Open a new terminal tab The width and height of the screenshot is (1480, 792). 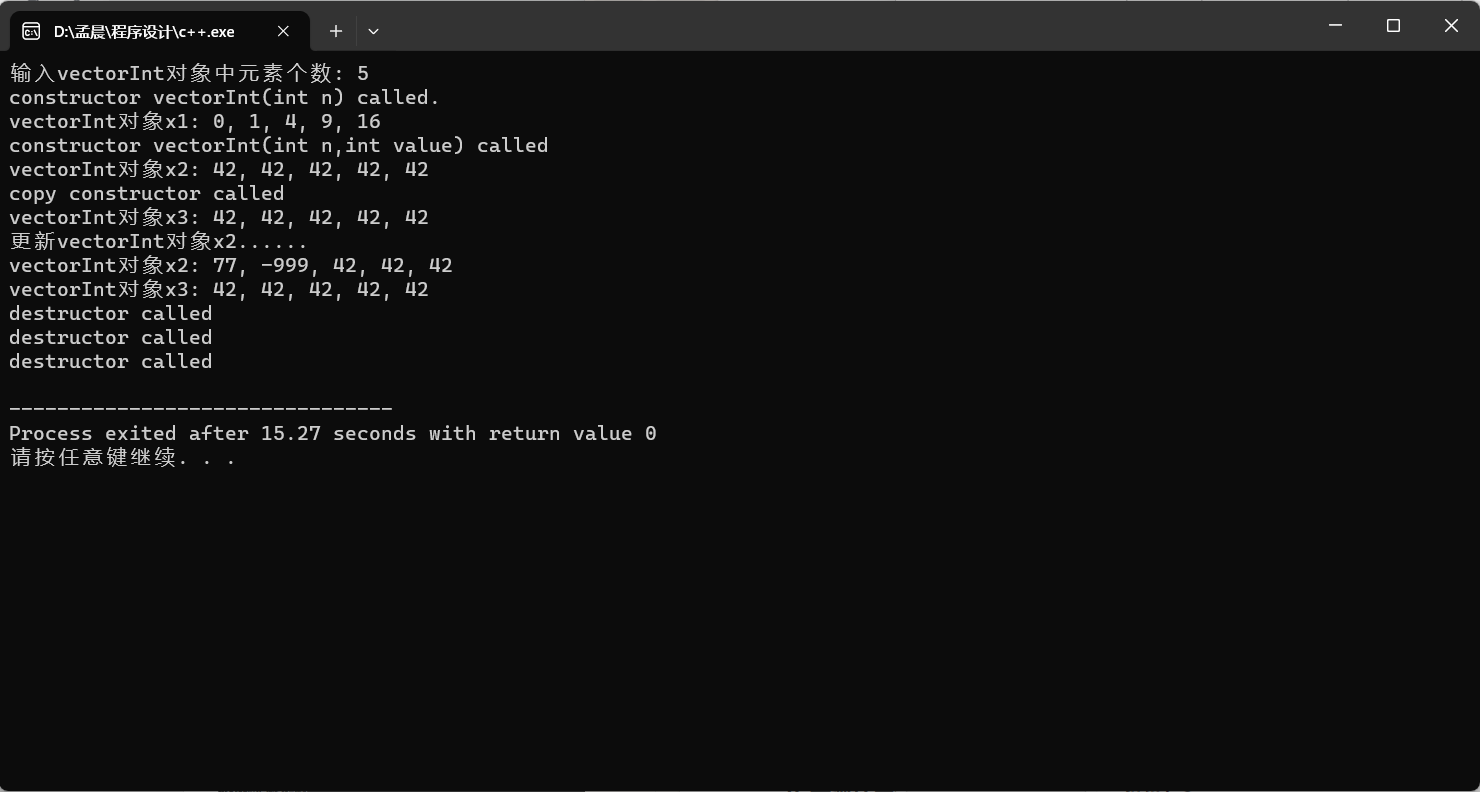coord(336,31)
